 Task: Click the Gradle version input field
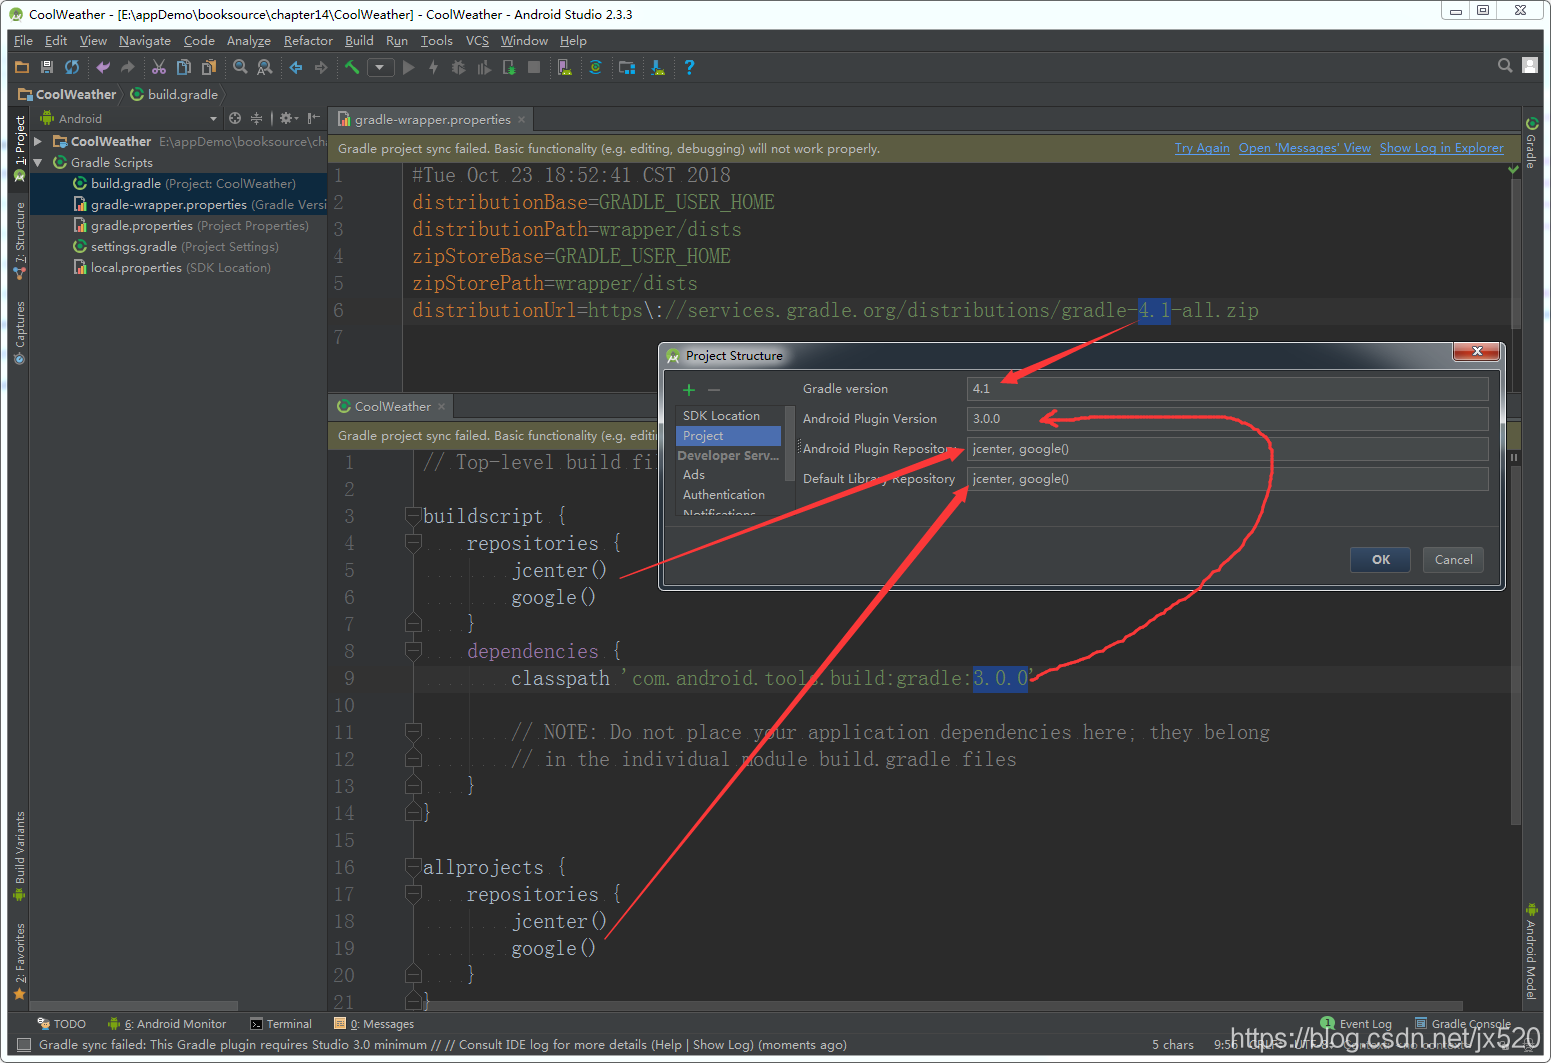tap(1227, 388)
